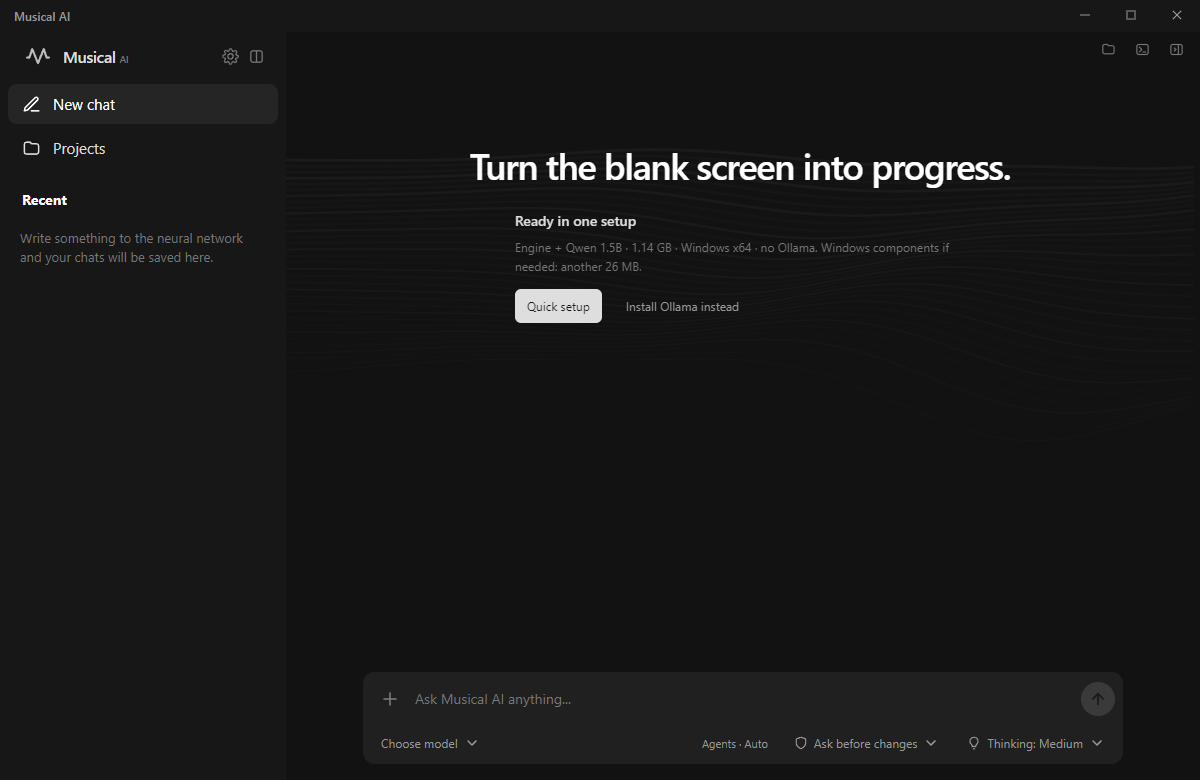Open settings via the gear icon

point(230,57)
